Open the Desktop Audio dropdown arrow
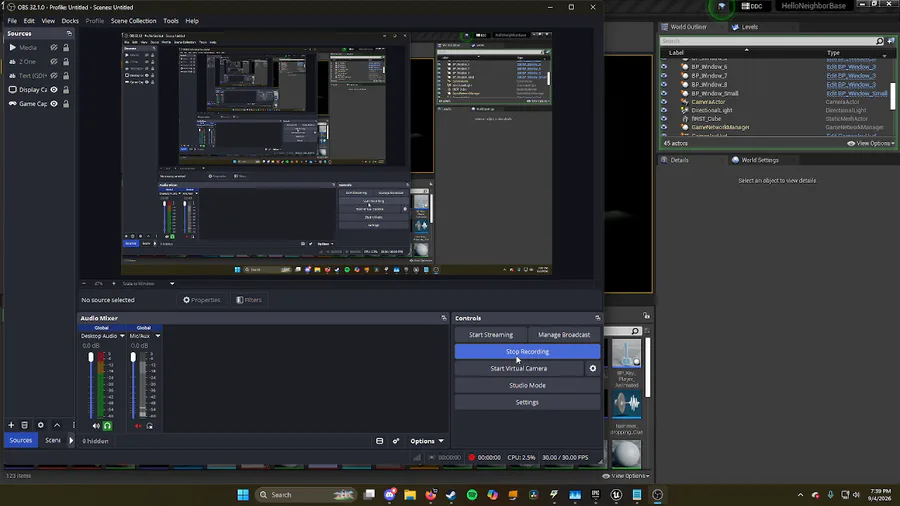This screenshot has width=900, height=506. (x=122, y=336)
